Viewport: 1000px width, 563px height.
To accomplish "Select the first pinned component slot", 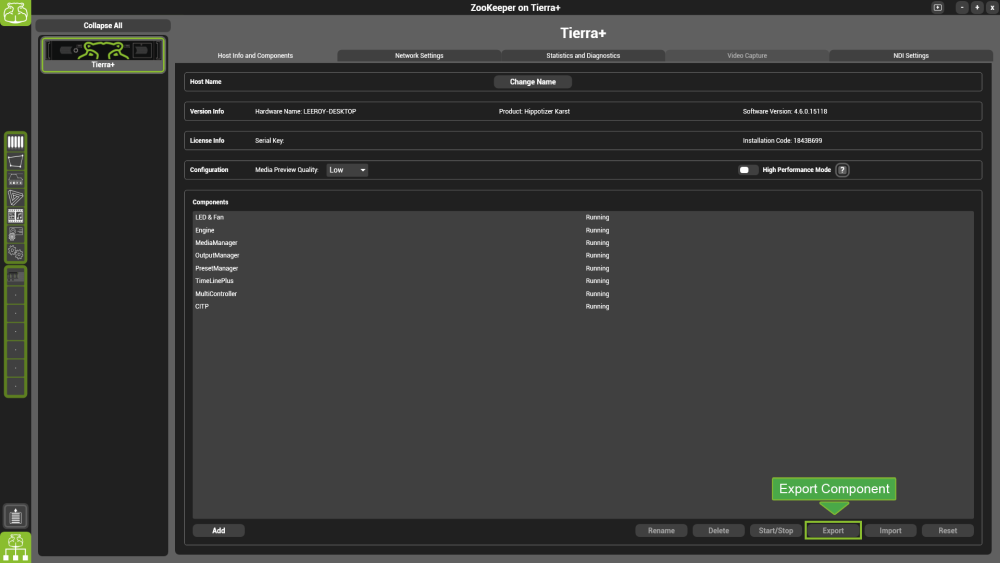I will [x=15, y=277].
